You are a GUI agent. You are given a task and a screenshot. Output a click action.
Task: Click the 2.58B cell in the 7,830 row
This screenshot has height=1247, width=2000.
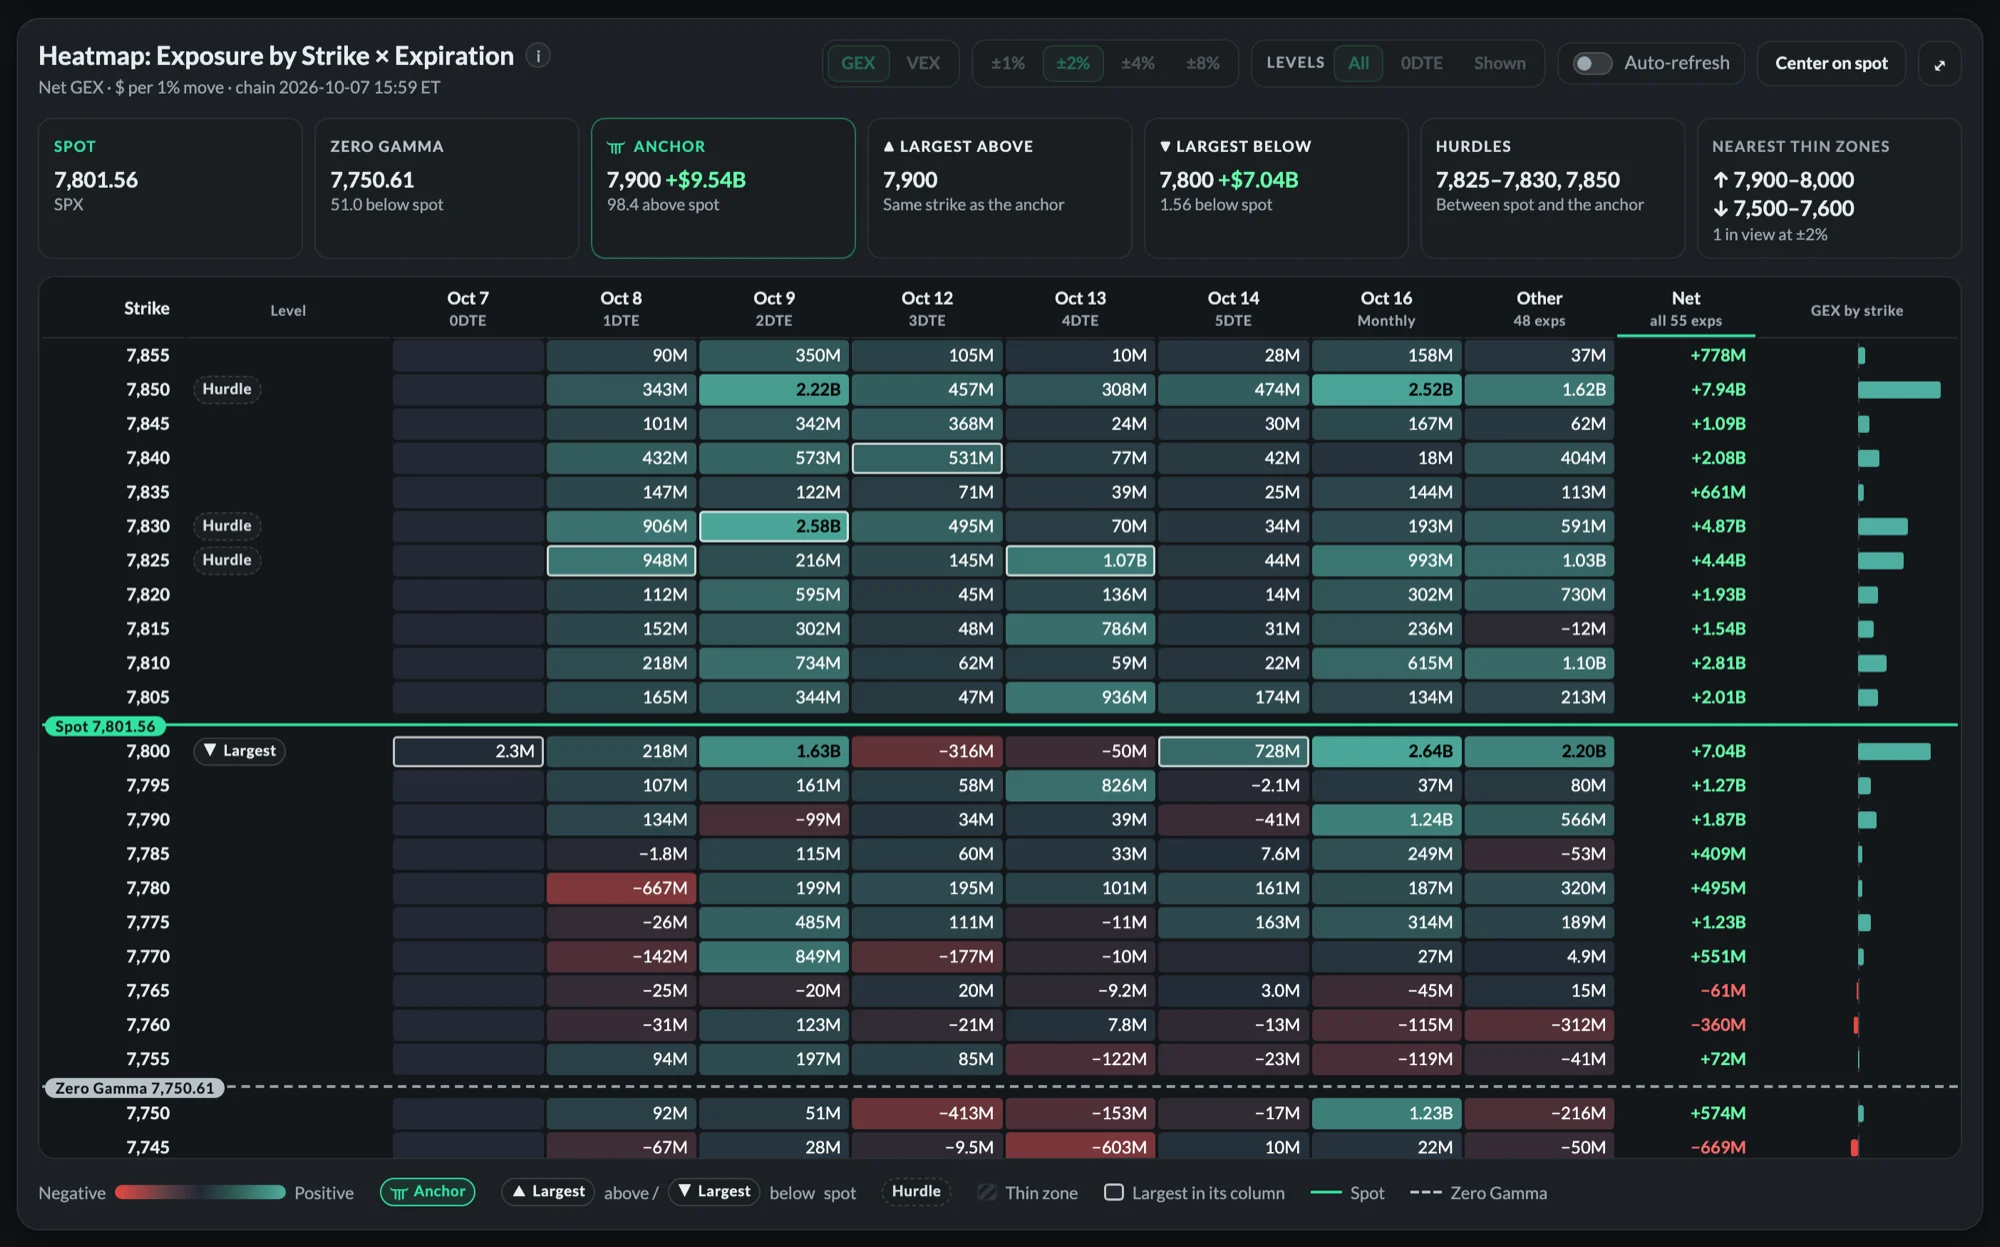pos(774,526)
